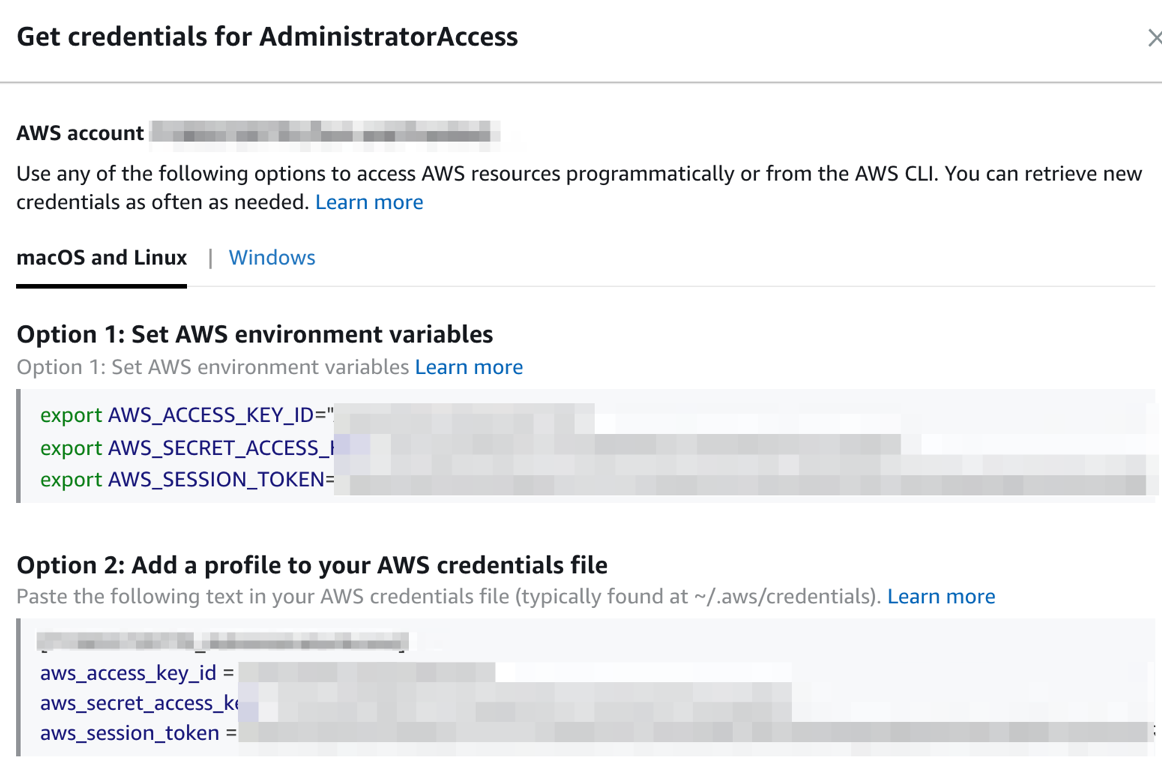Click the export AWS_ACCESS_KEY_ID line

coord(317,415)
